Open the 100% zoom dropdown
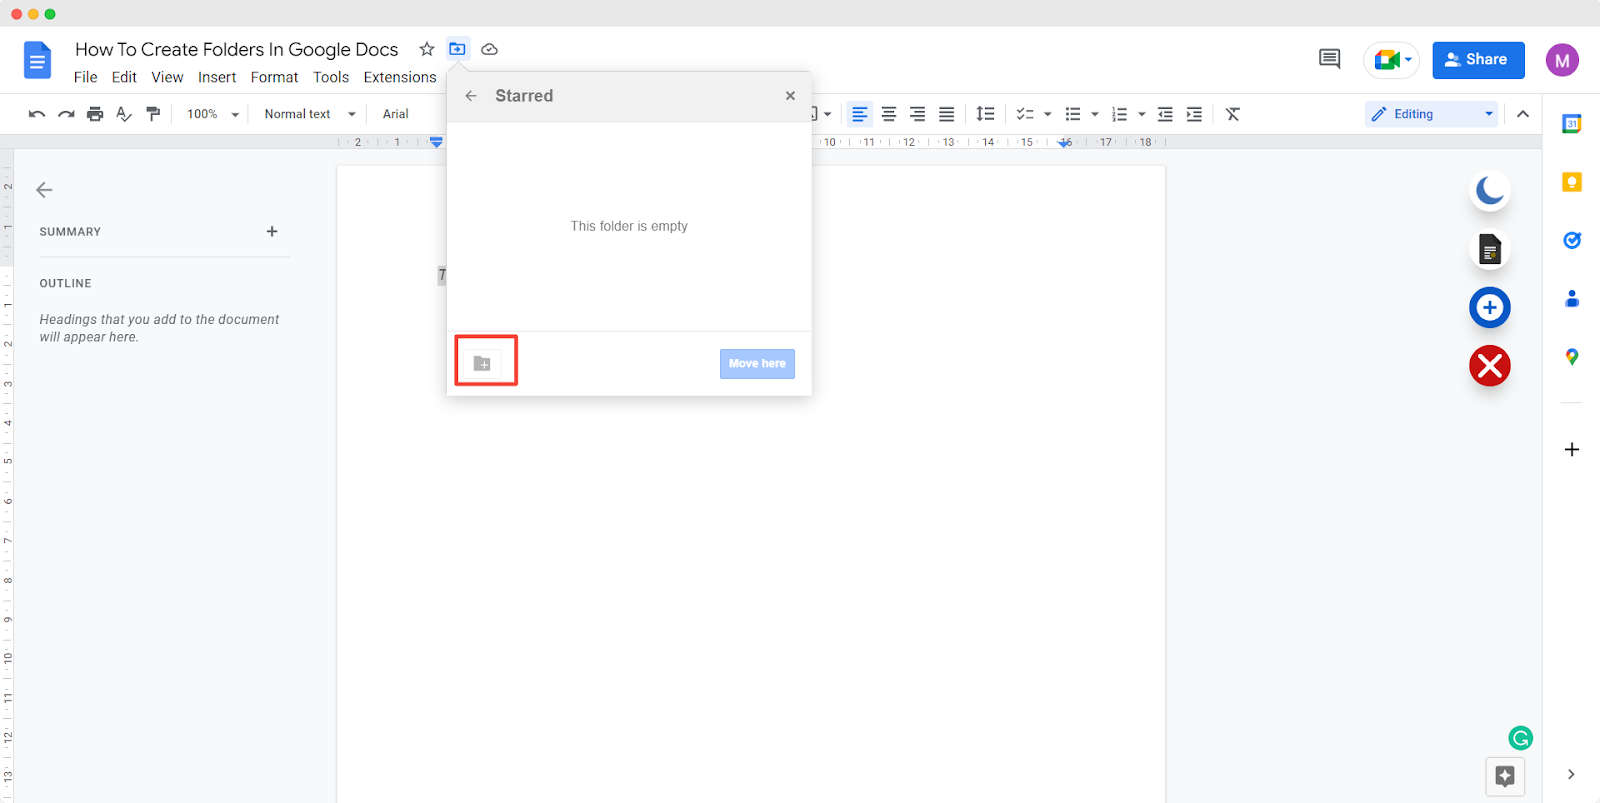 [x=213, y=114]
